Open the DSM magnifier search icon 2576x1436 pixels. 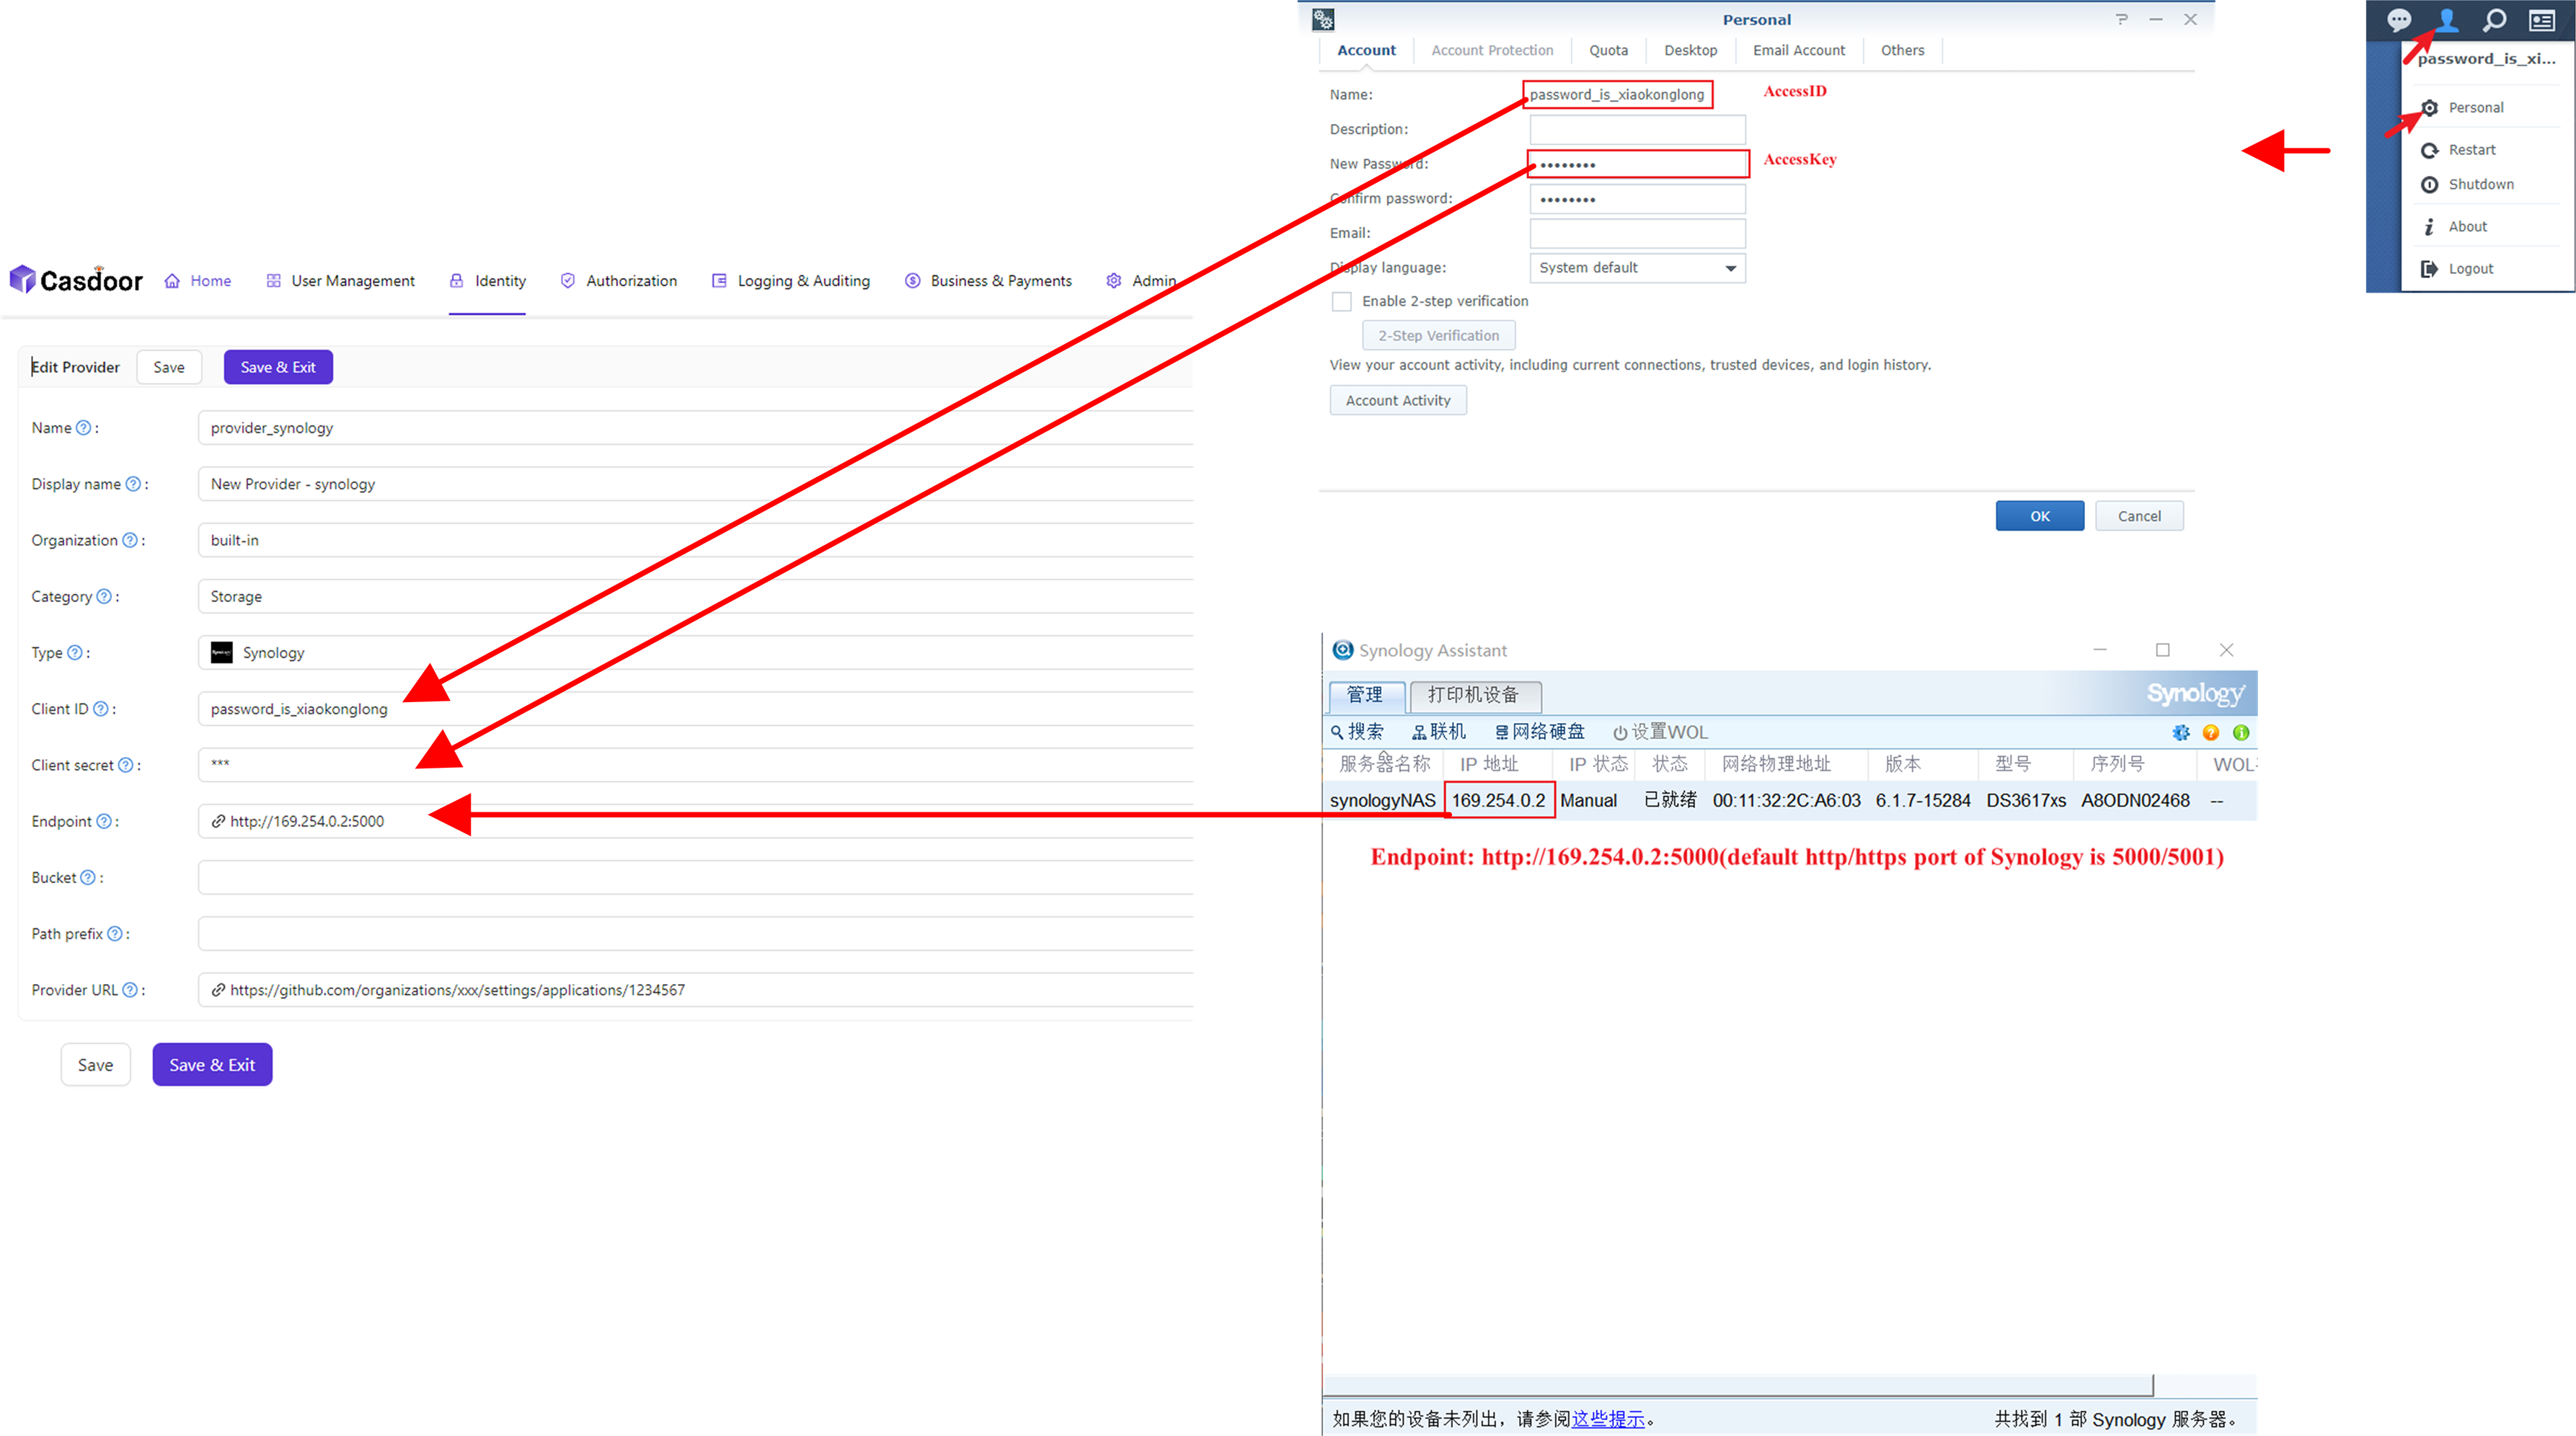point(2494,20)
